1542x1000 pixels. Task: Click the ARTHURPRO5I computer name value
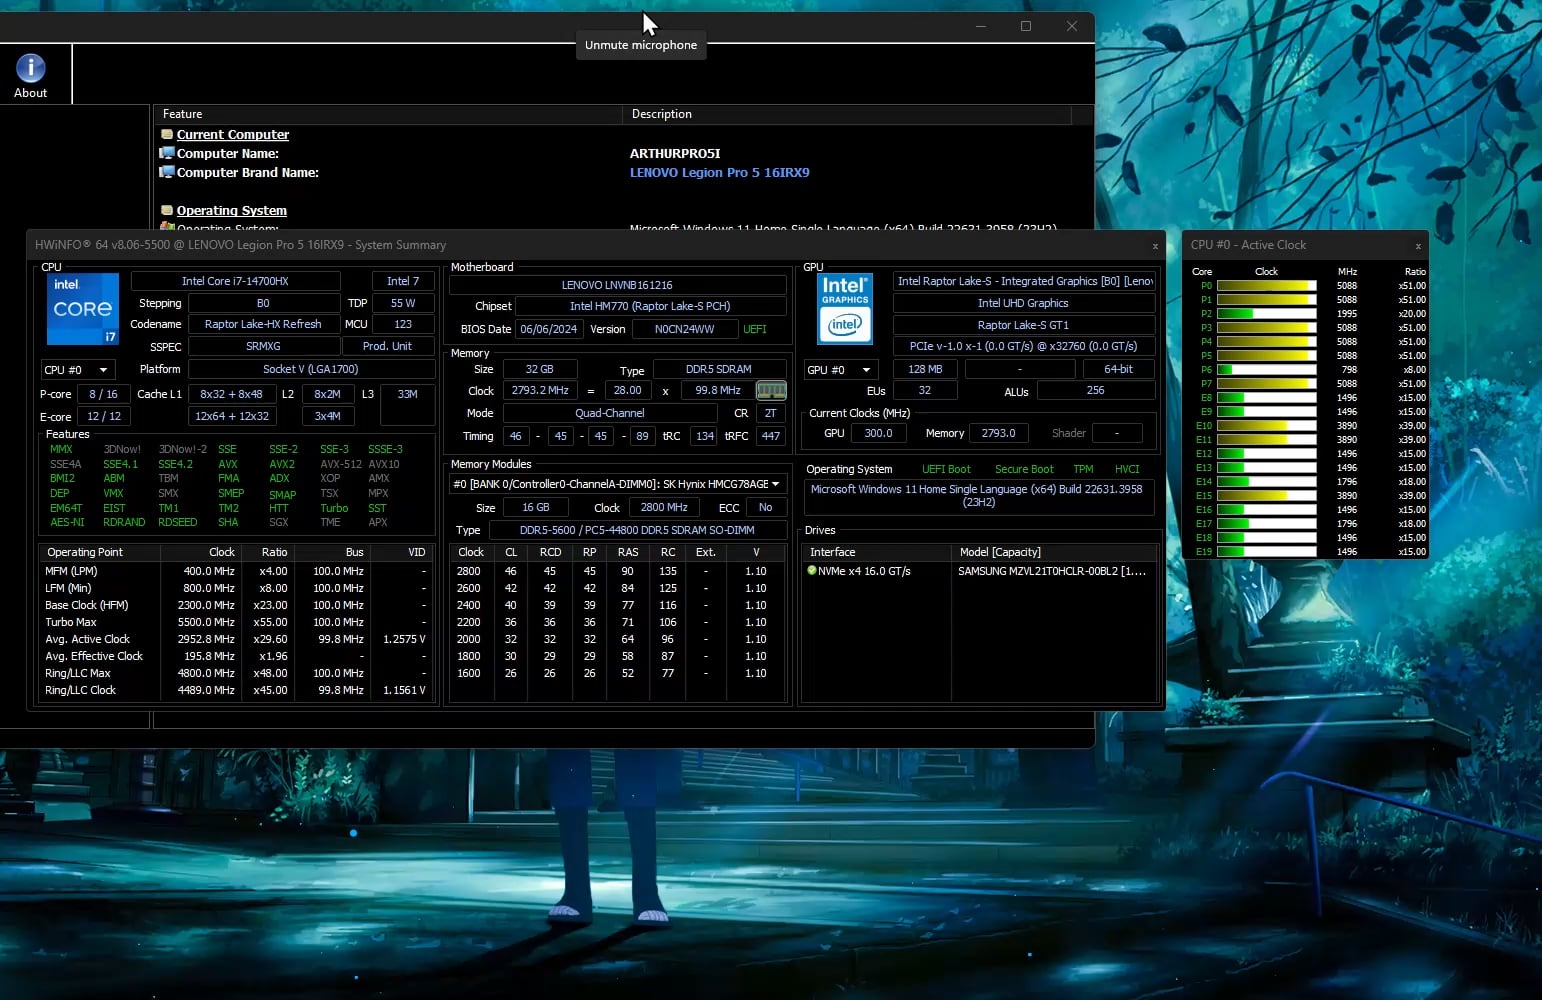click(x=675, y=153)
